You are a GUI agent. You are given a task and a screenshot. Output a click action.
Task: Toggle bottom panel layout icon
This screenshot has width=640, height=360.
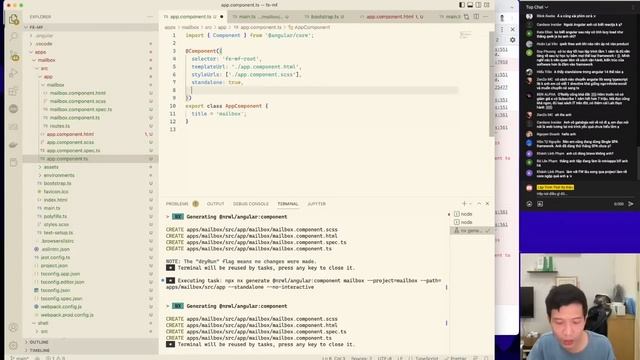point(470,5)
